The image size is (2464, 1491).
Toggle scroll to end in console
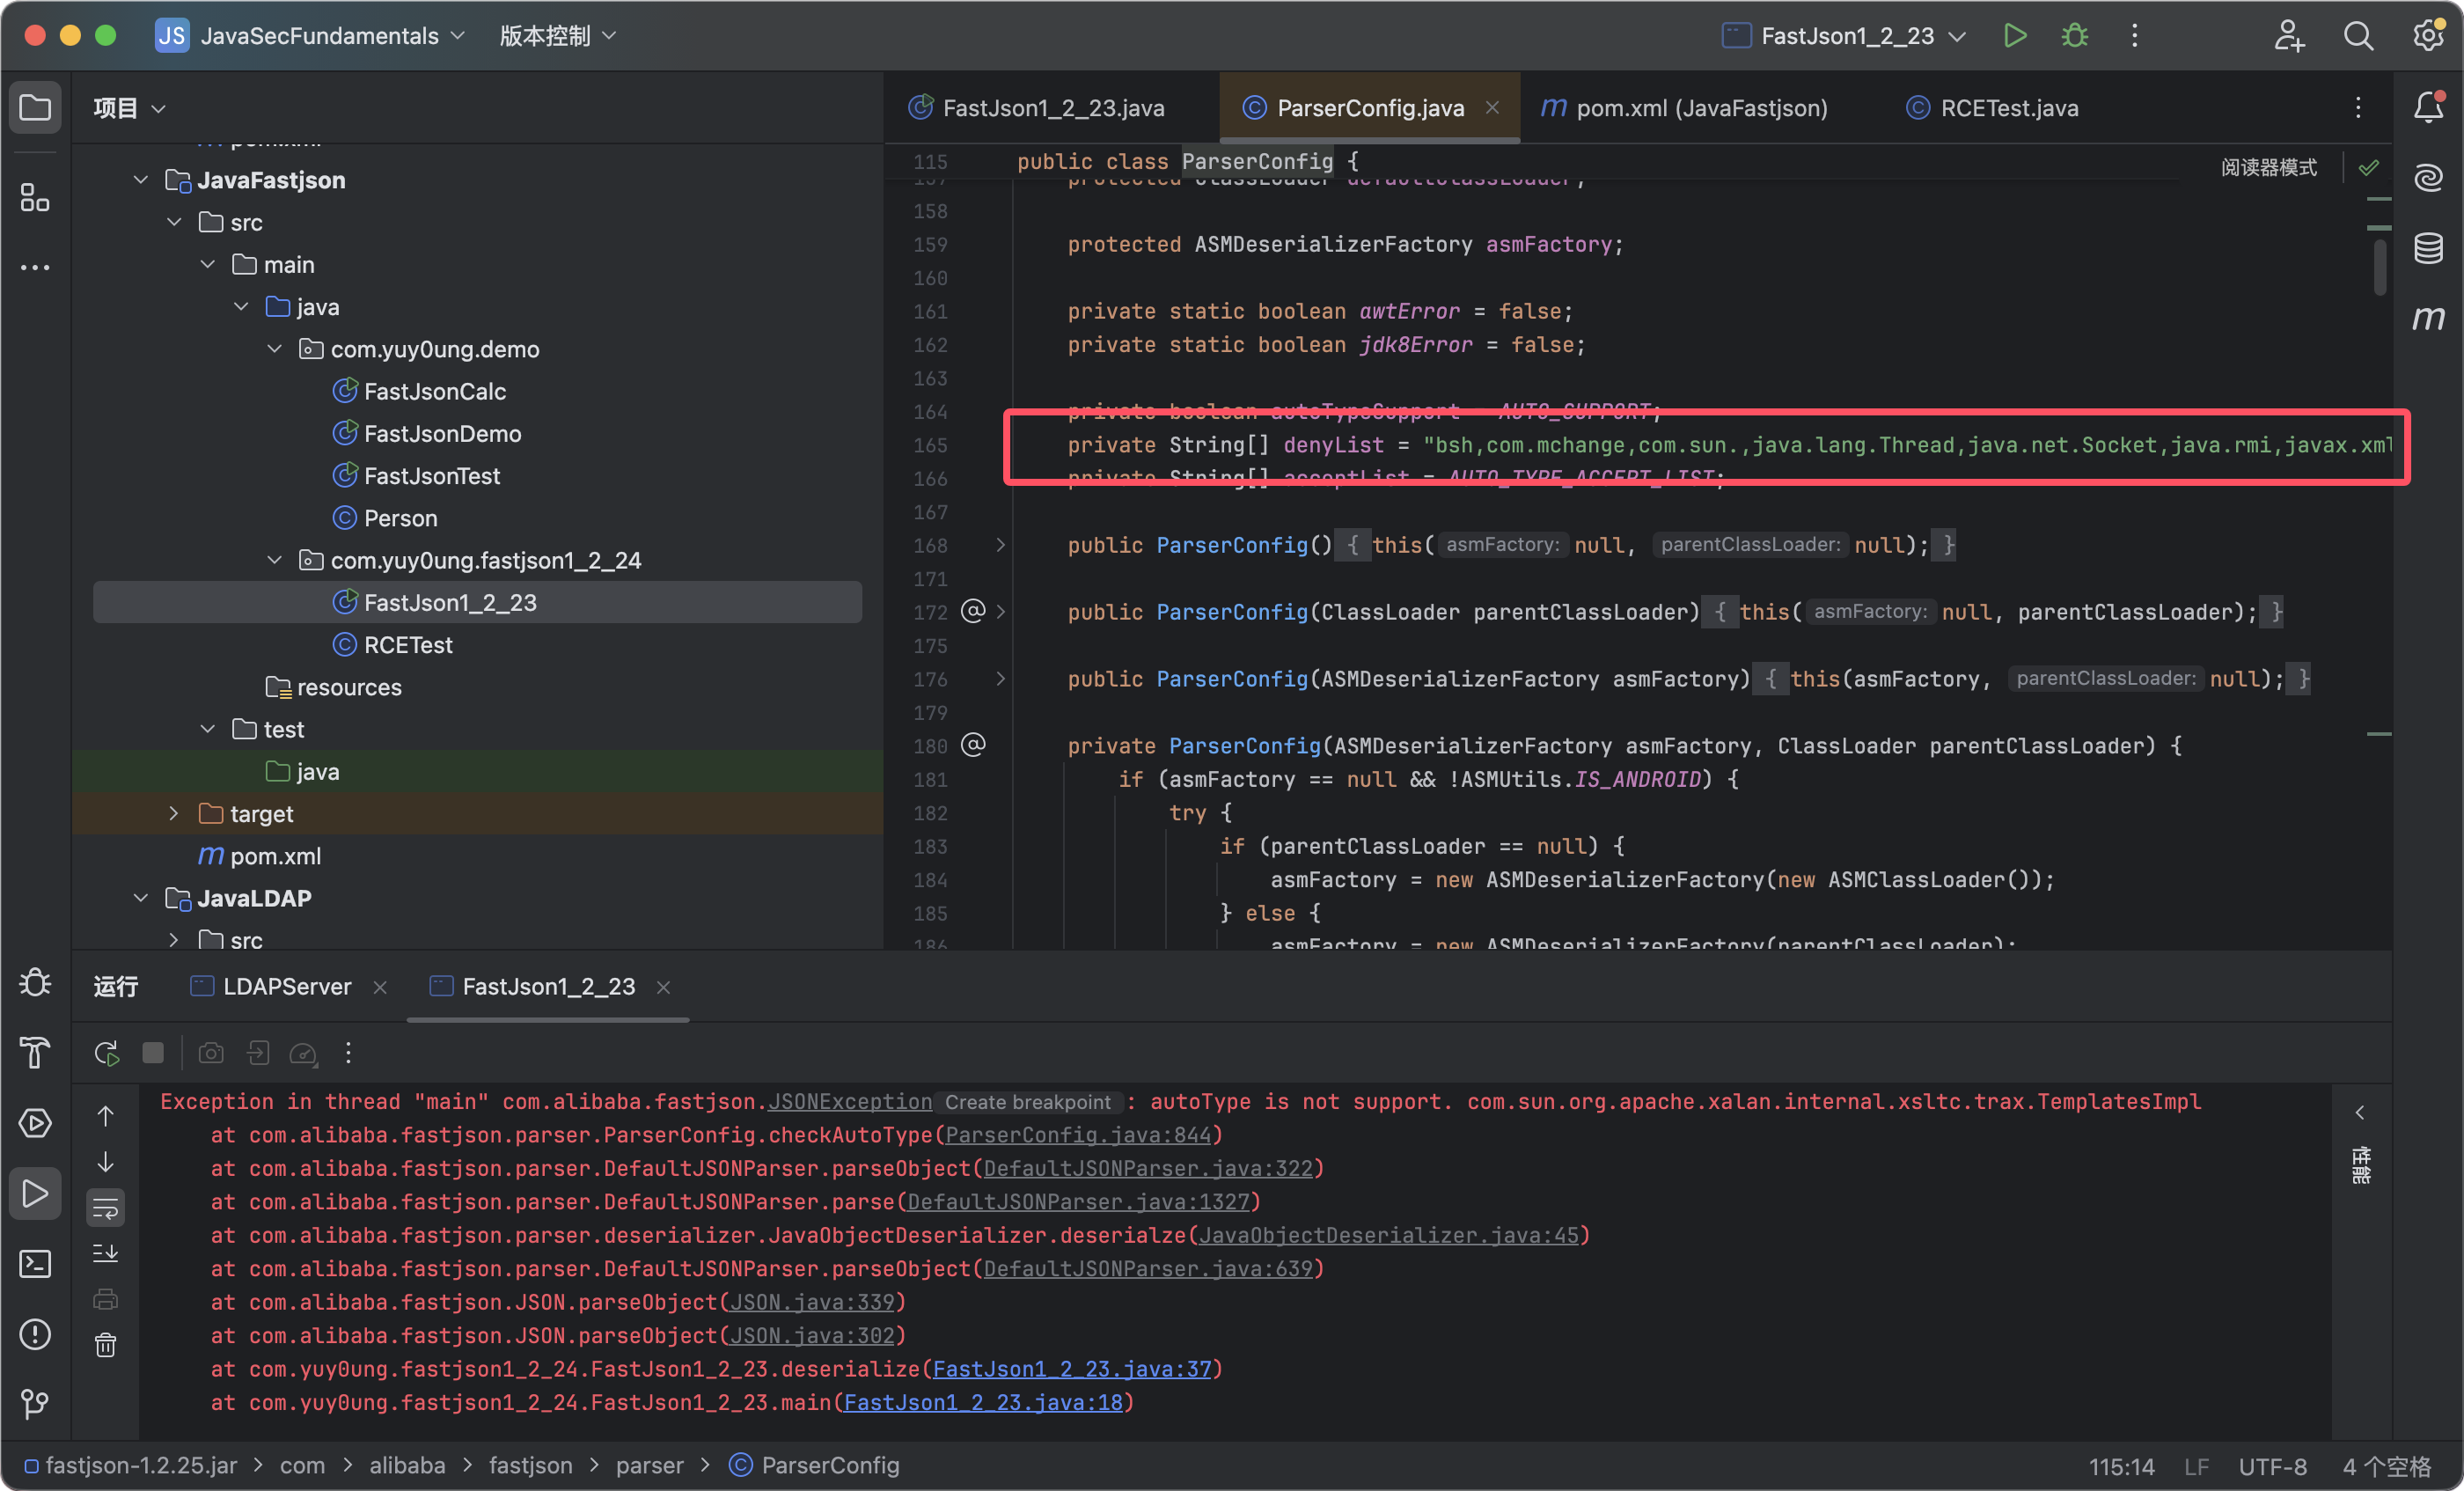(x=106, y=1254)
